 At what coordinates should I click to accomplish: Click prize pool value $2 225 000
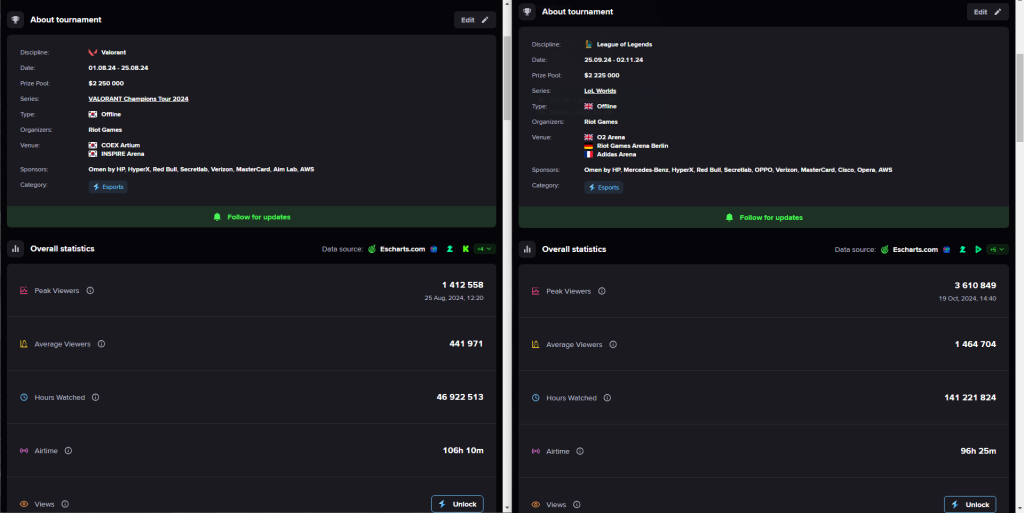[x=601, y=76]
